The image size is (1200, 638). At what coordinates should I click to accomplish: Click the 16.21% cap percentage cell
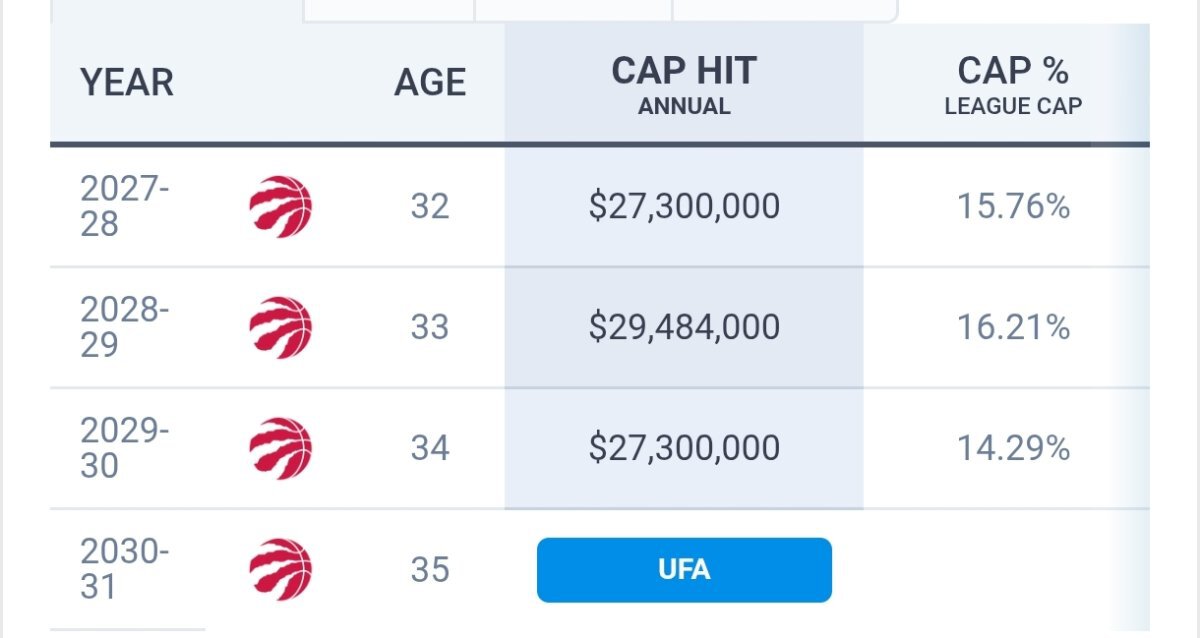[x=1013, y=328]
